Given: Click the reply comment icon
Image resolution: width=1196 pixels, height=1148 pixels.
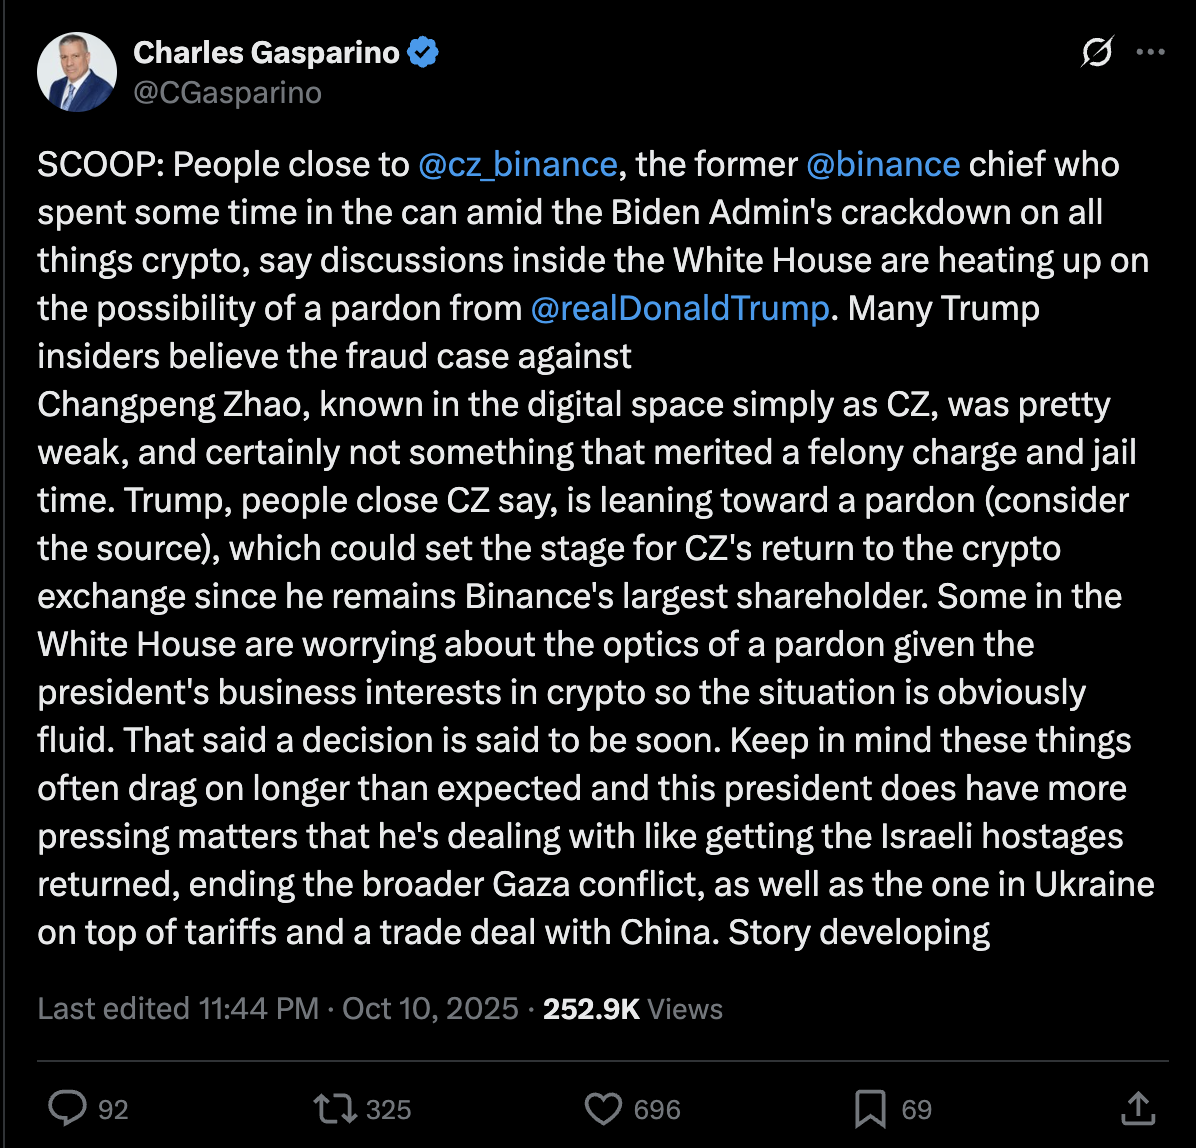Looking at the screenshot, I should pos(68,1107).
